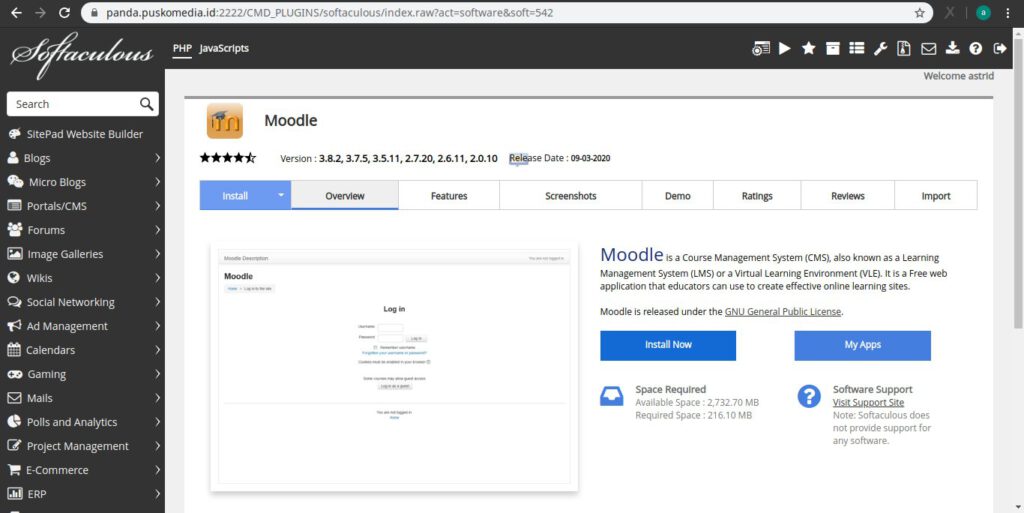Expand Project Management category
The height and width of the screenshot is (513, 1024).
(82, 446)
